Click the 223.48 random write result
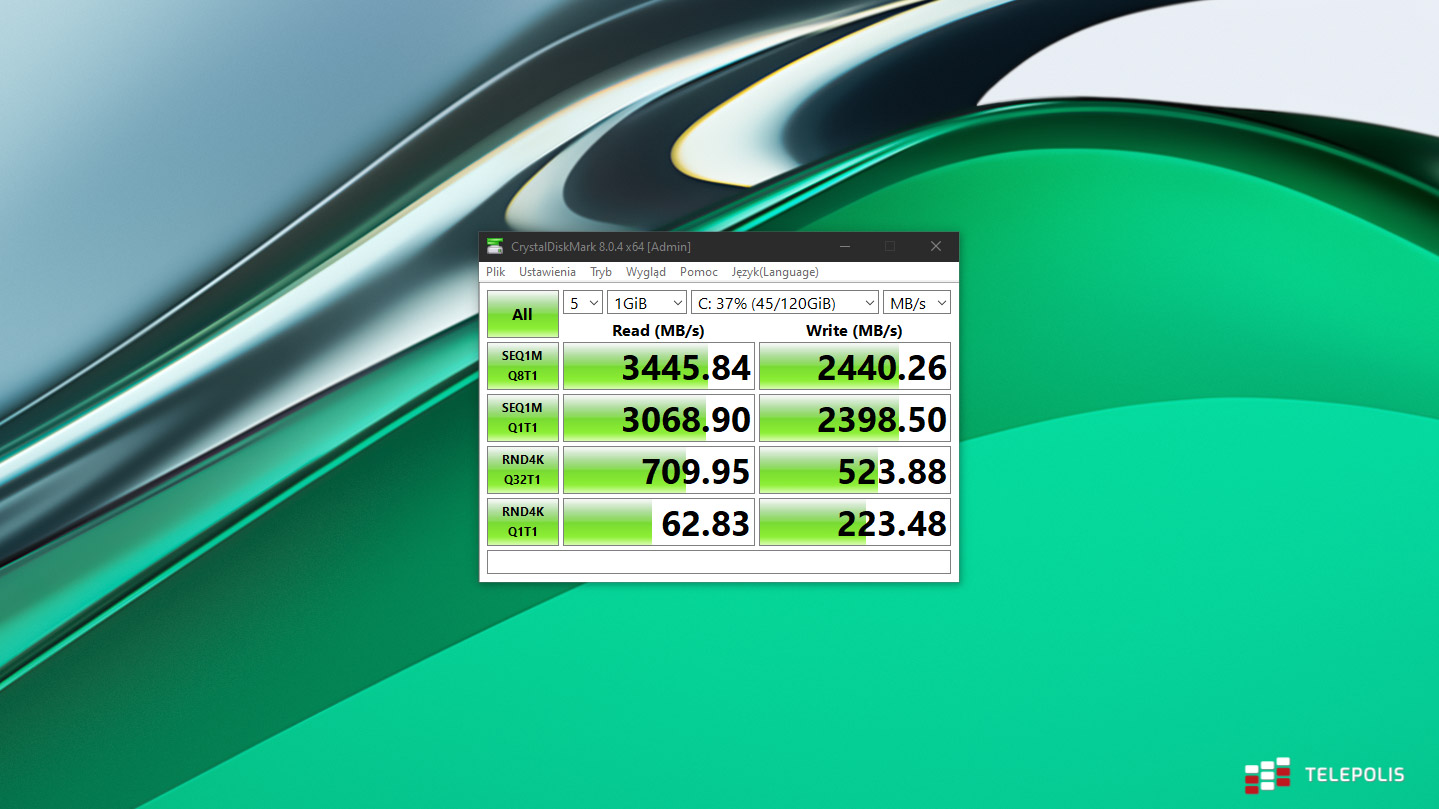The image size is (1439, 809). 854,522
